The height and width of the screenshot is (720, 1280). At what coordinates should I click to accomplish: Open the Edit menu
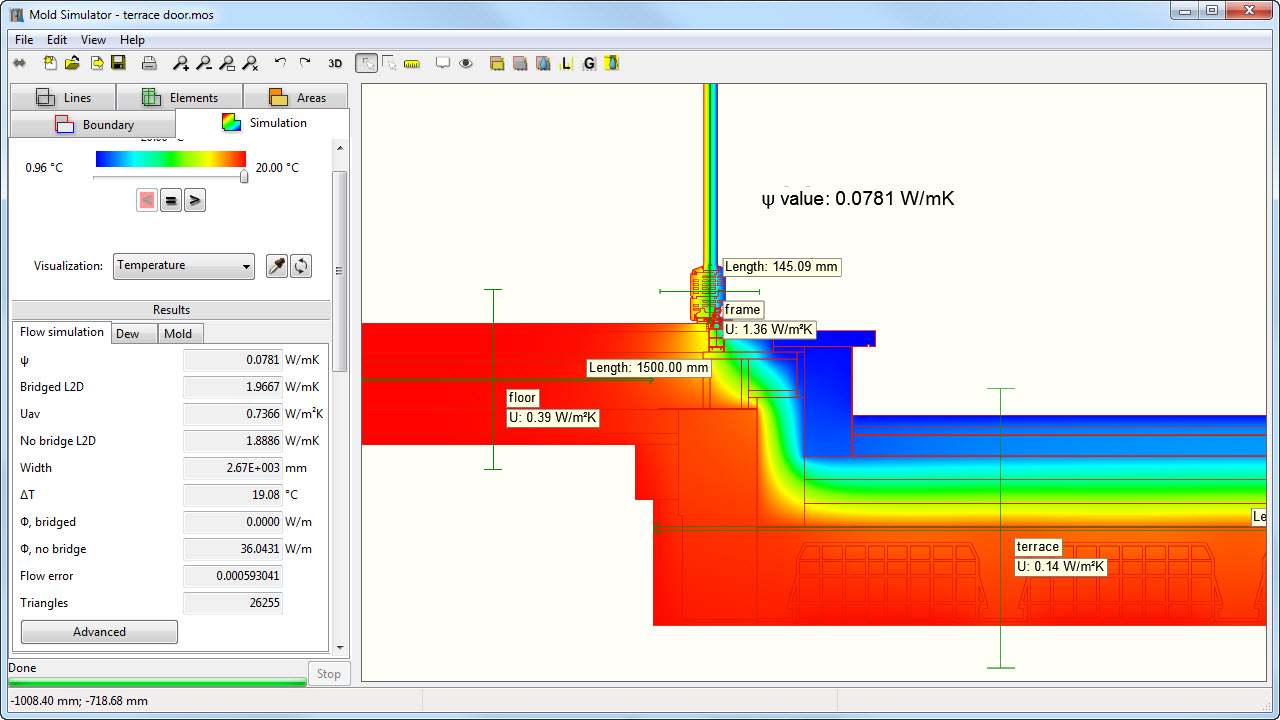pyautogui.click(x=57, y=40)
